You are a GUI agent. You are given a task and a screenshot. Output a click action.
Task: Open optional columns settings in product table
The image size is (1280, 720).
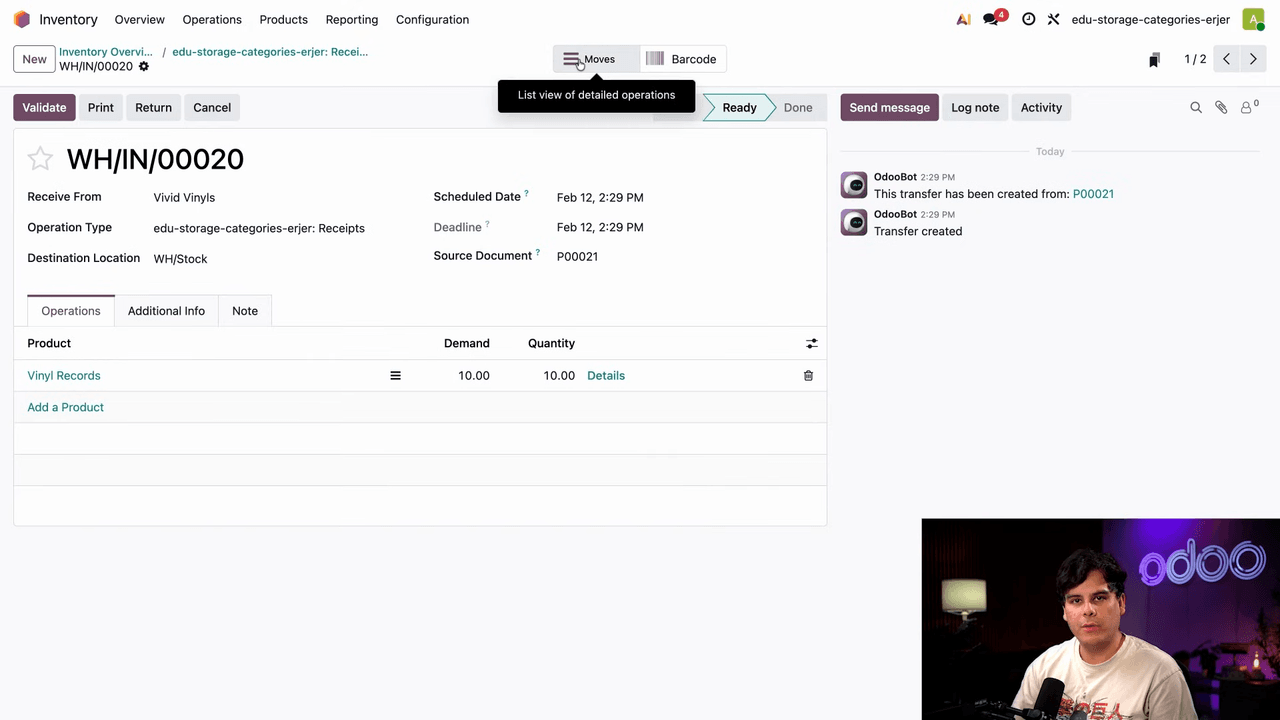(811, 343)
